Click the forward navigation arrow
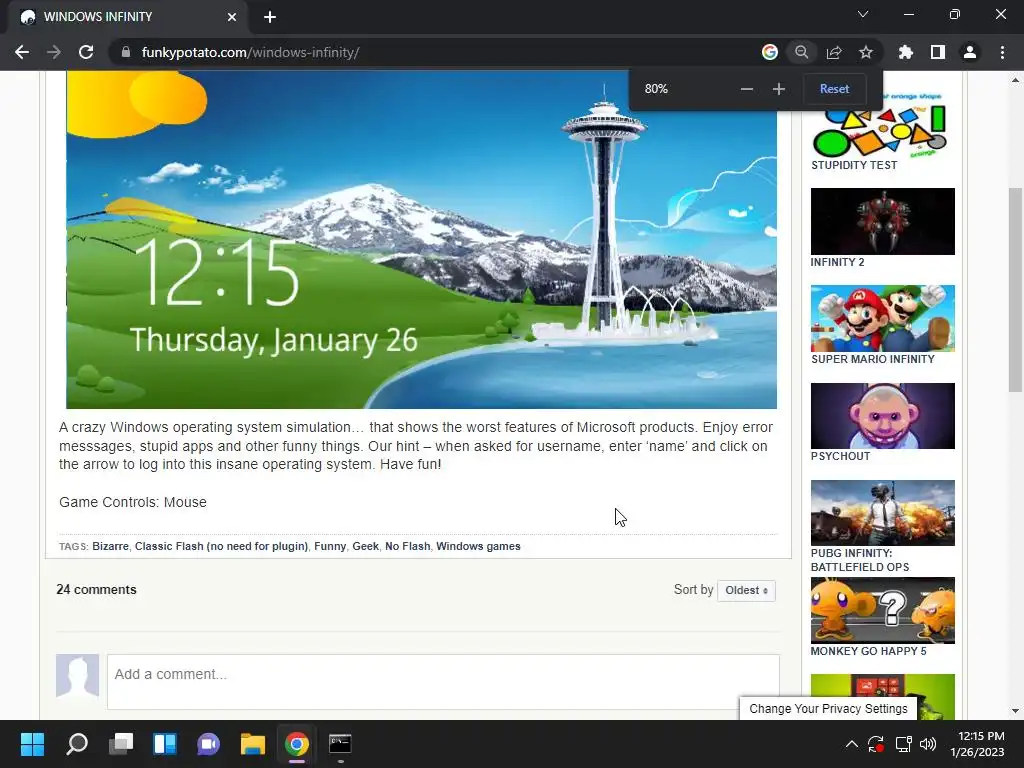Viewport: 1024px width, 768px height. 54,52
